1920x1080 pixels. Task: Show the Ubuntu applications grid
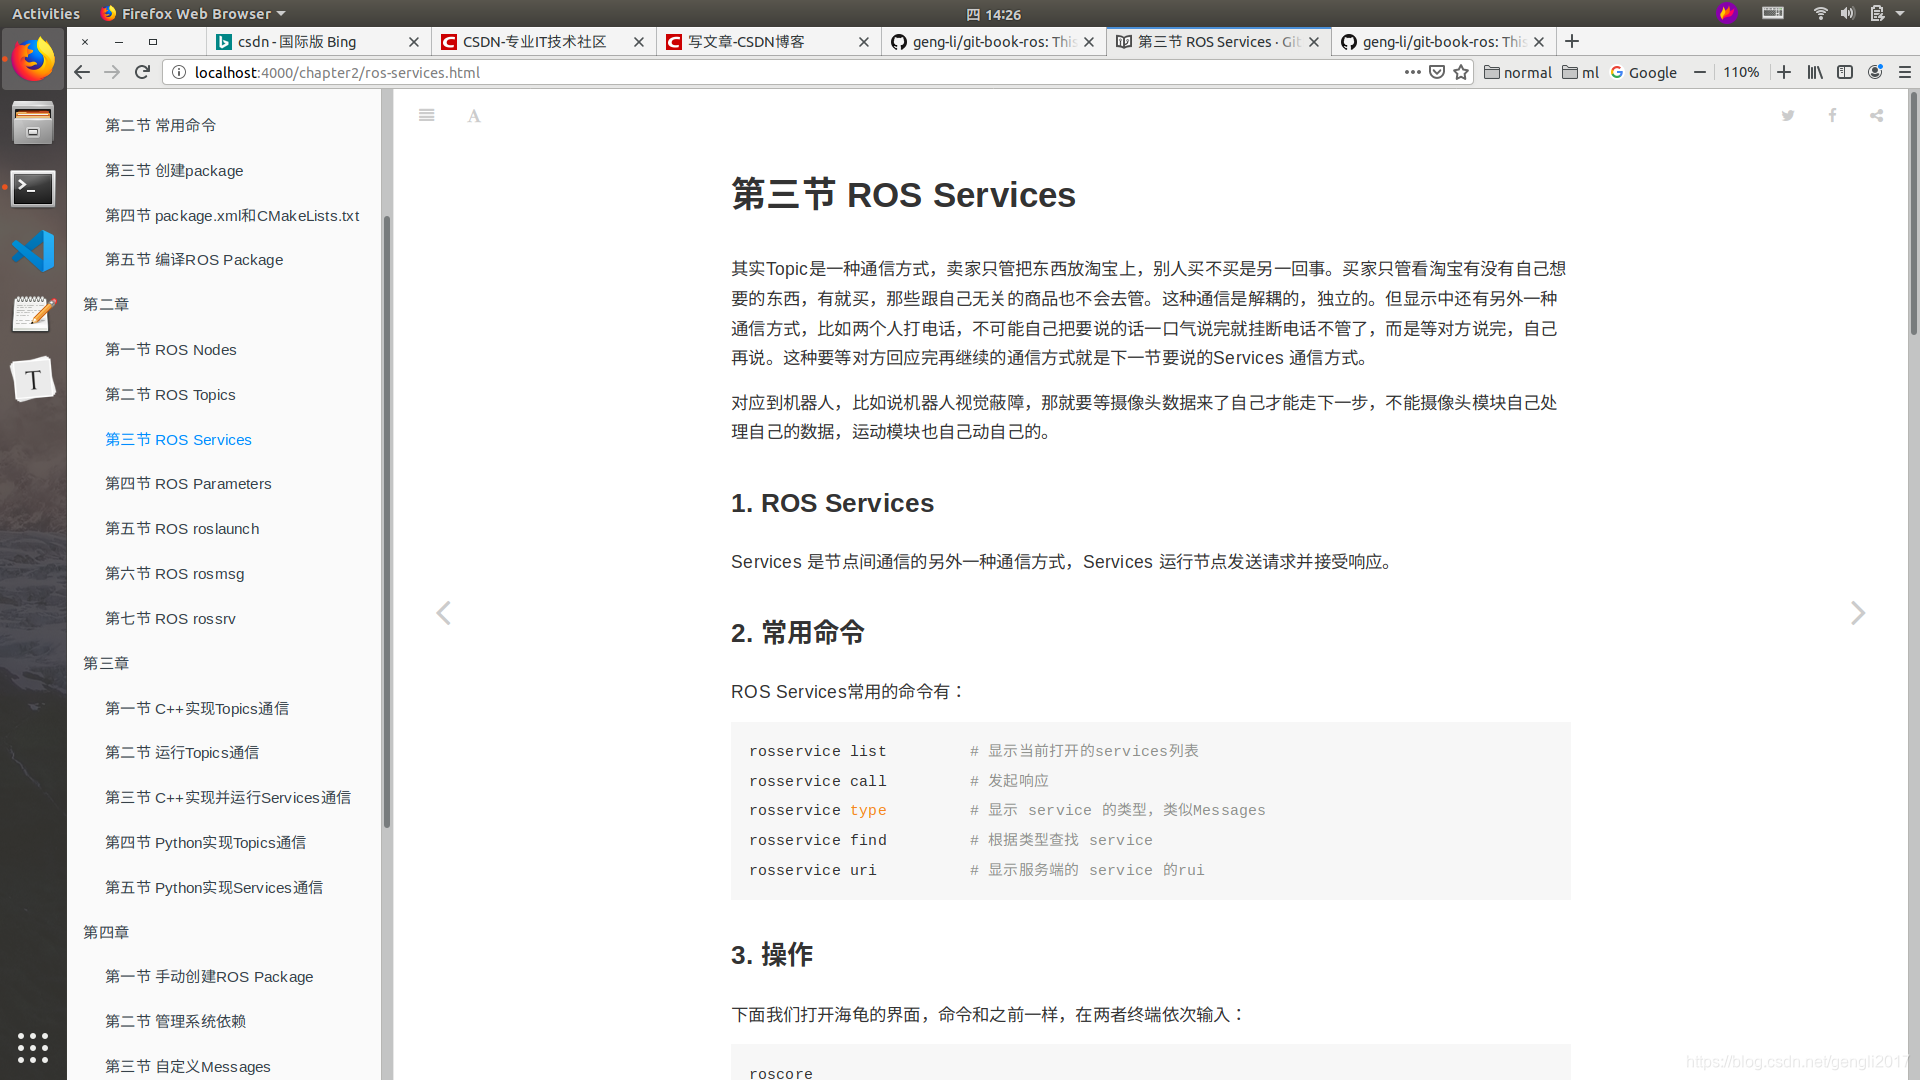33,1047
